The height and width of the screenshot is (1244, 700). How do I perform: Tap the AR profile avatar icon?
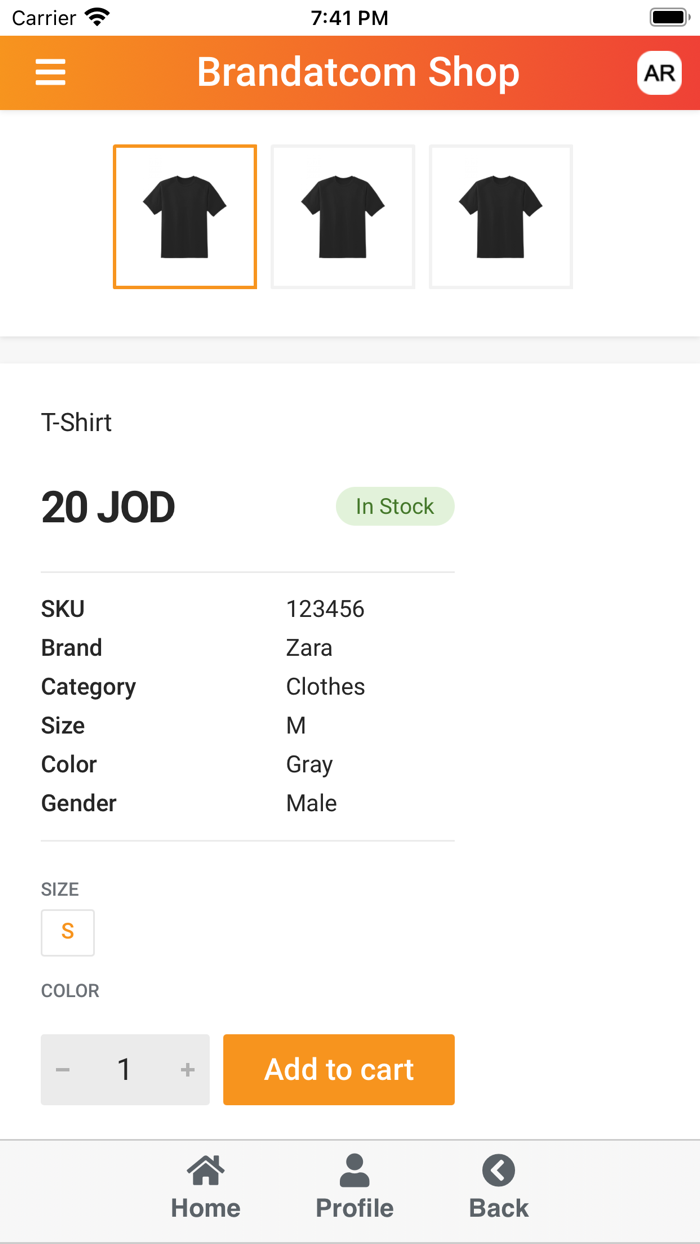[659, 72]
